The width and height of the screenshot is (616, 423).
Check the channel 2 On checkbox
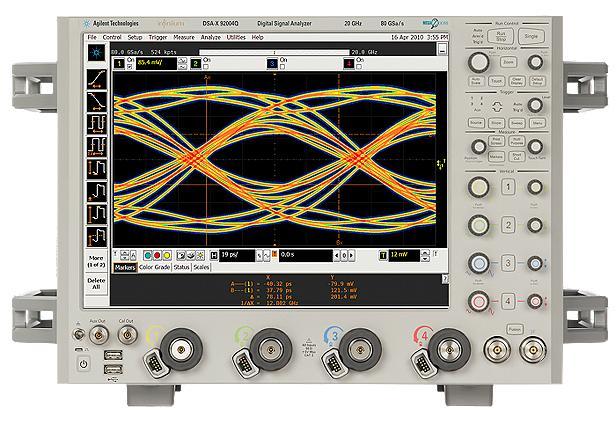(x=206, y=67)
